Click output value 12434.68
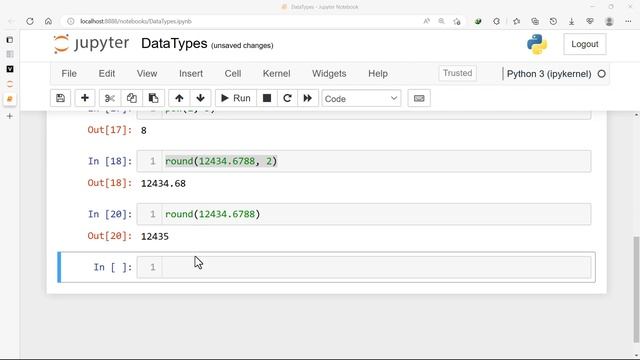 pos(163,184)
